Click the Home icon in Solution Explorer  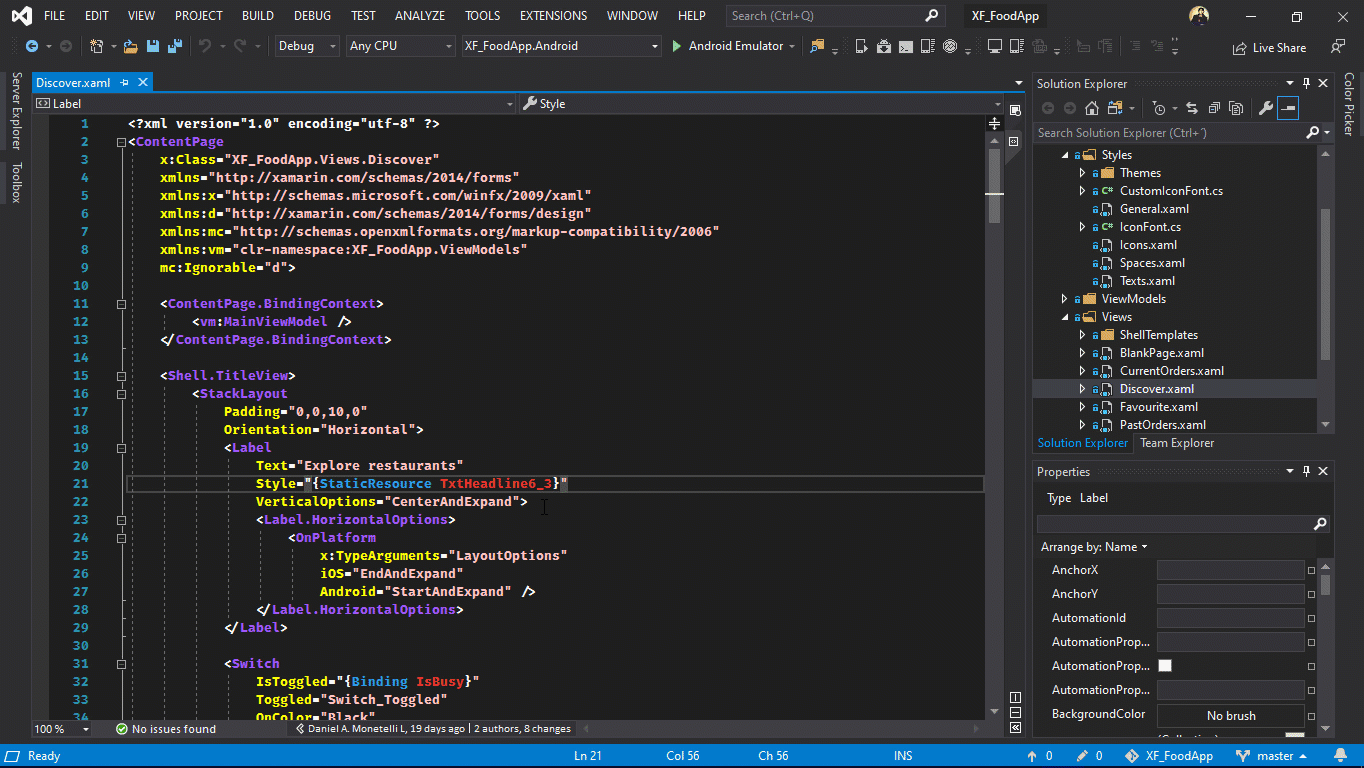click(x=1092, y=108)
